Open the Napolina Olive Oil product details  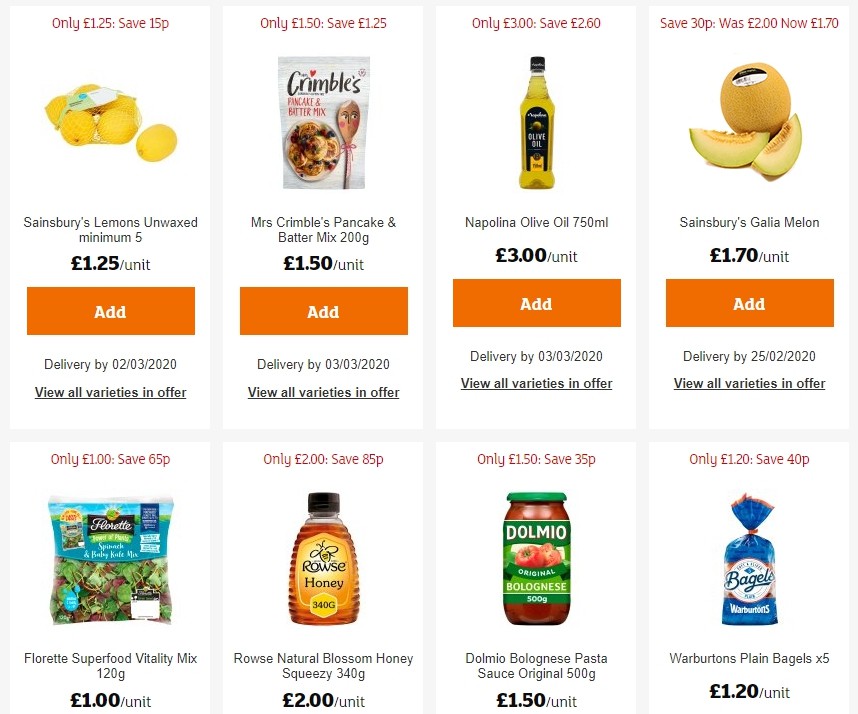(536, 222)
